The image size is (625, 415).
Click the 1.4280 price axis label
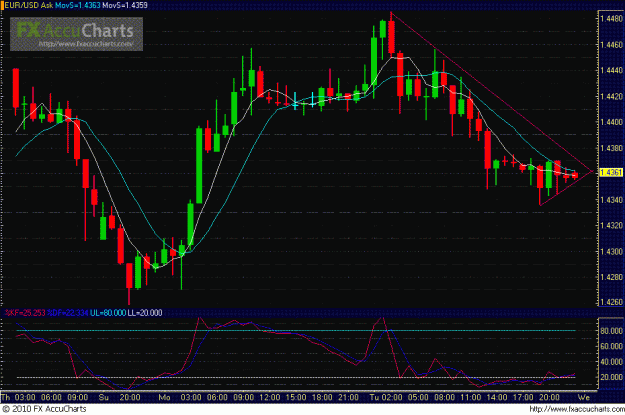(x=611, y=277)
